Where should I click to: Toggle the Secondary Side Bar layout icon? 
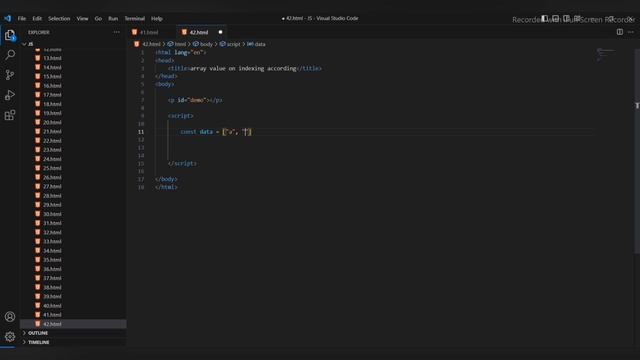[x=567, y=18]
